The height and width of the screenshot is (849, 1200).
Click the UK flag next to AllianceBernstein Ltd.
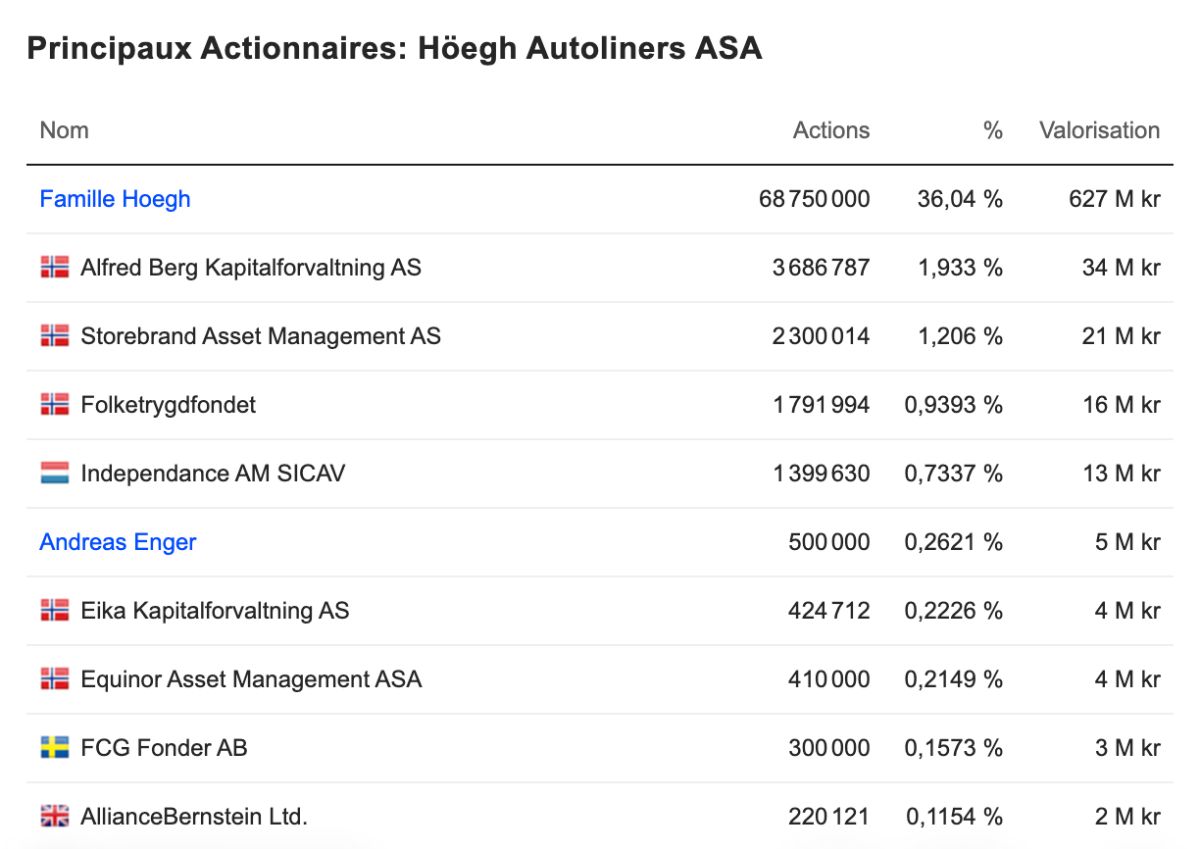point(55,816)
